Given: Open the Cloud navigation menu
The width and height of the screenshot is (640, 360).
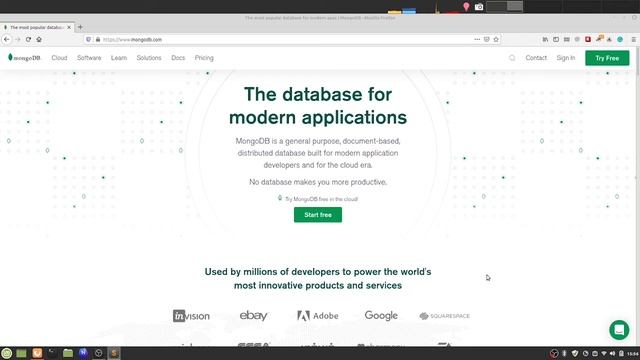Looking at the screenshot, I should (x=59, y=58).
